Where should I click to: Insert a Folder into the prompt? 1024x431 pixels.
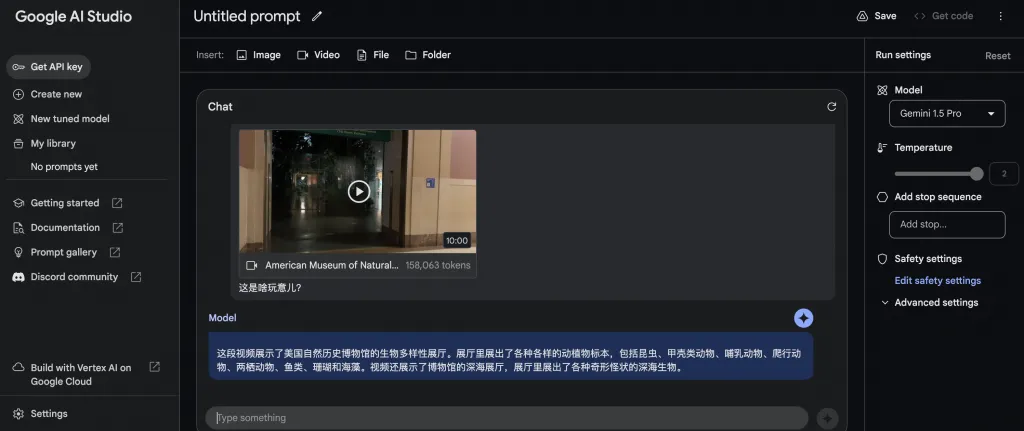(x=427, y=55)
